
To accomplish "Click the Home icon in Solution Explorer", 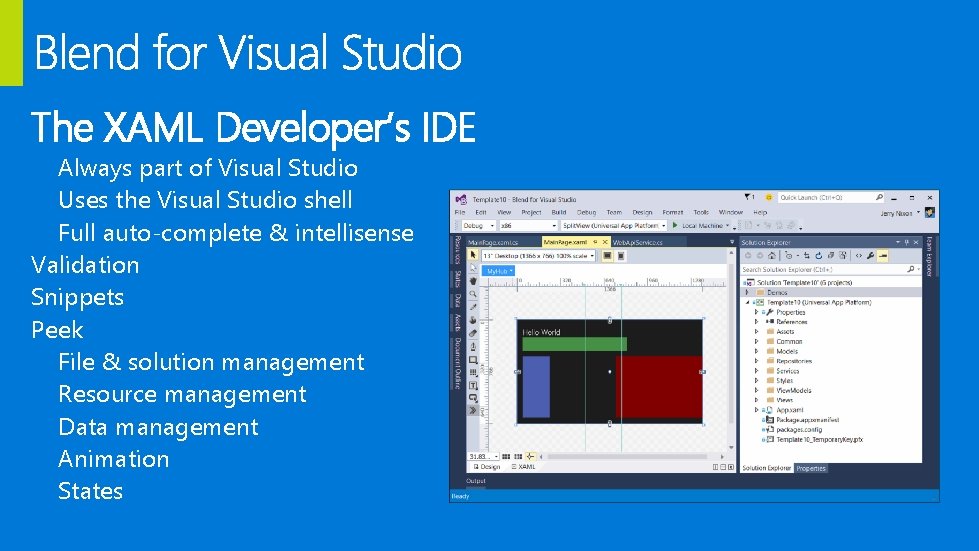I will [x=772, y=255].
